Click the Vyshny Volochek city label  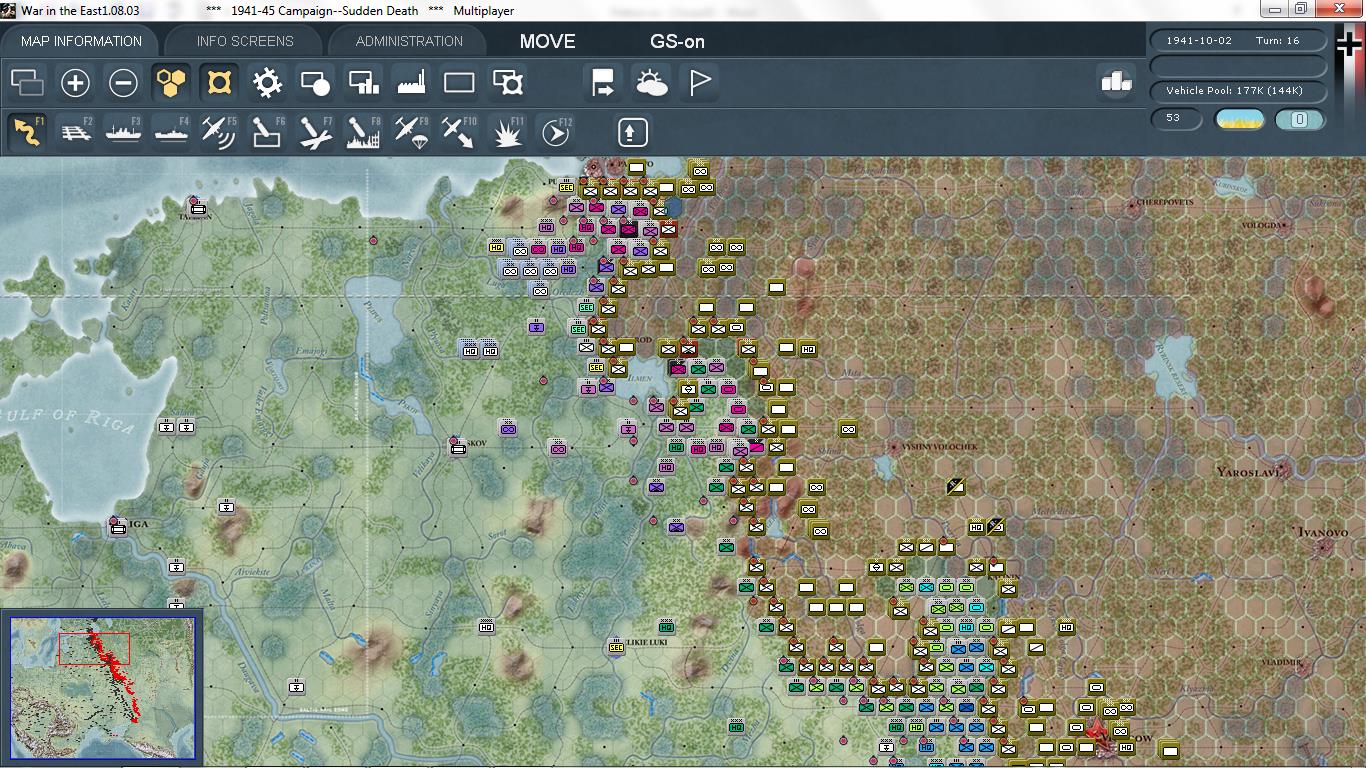(939, 447)
